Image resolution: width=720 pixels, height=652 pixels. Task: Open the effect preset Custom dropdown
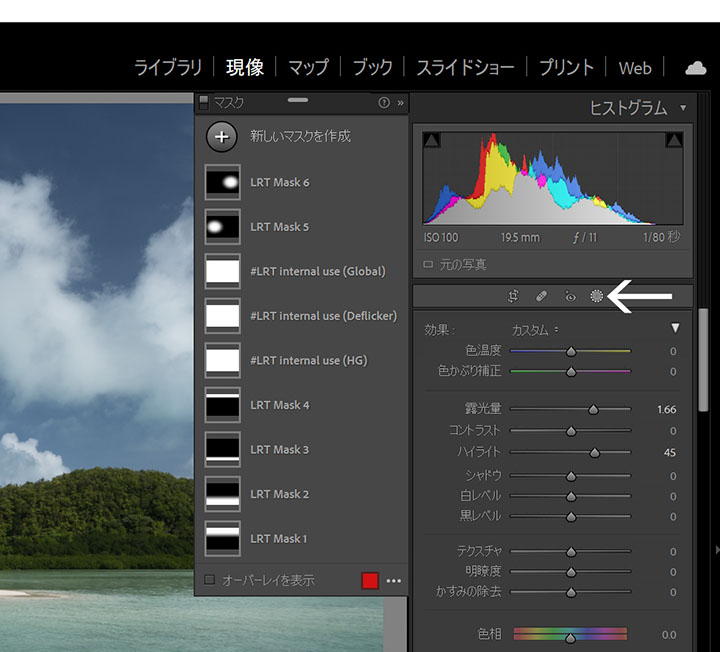535,330
